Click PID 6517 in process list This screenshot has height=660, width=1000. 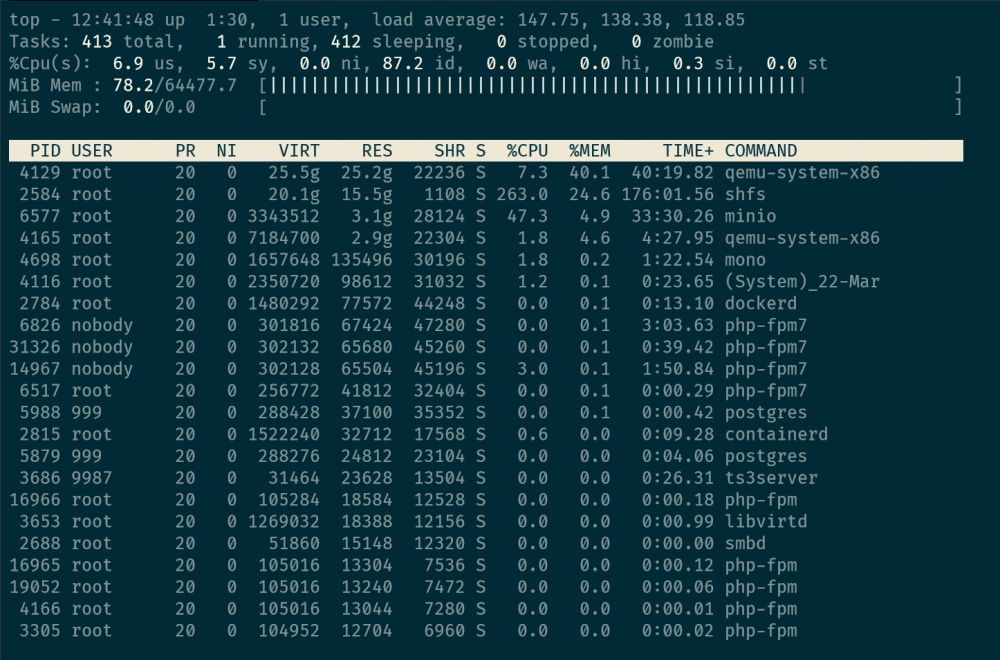pyautogui.click(x=40, y=390)
